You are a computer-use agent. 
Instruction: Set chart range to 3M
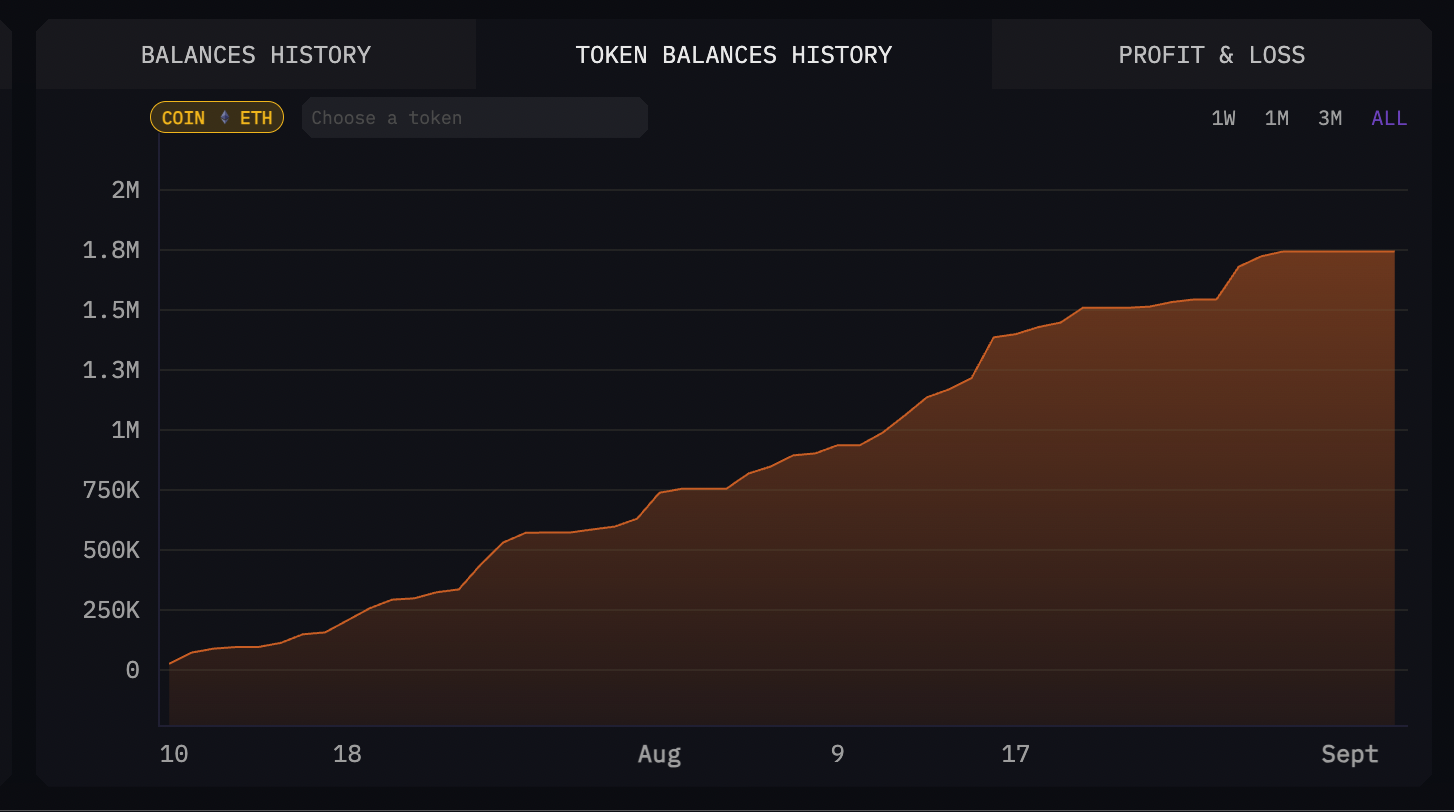[1329, 117]
